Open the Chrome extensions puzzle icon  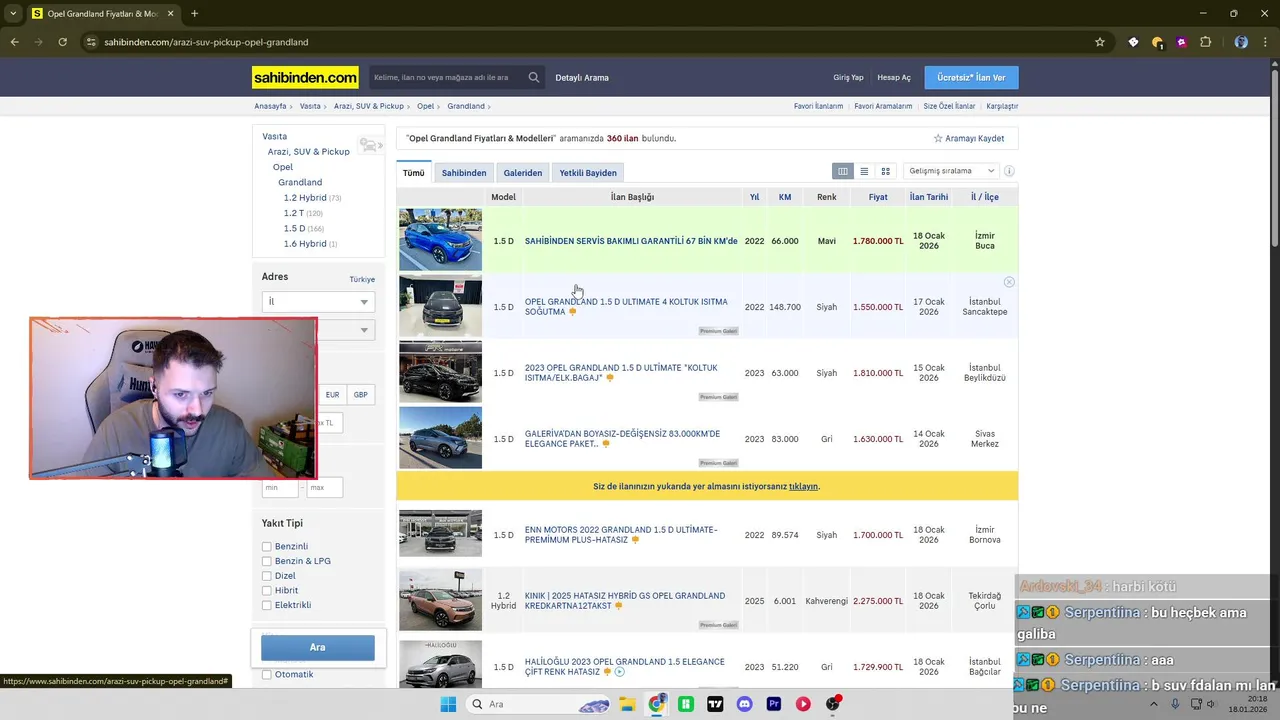[1205, 42]
